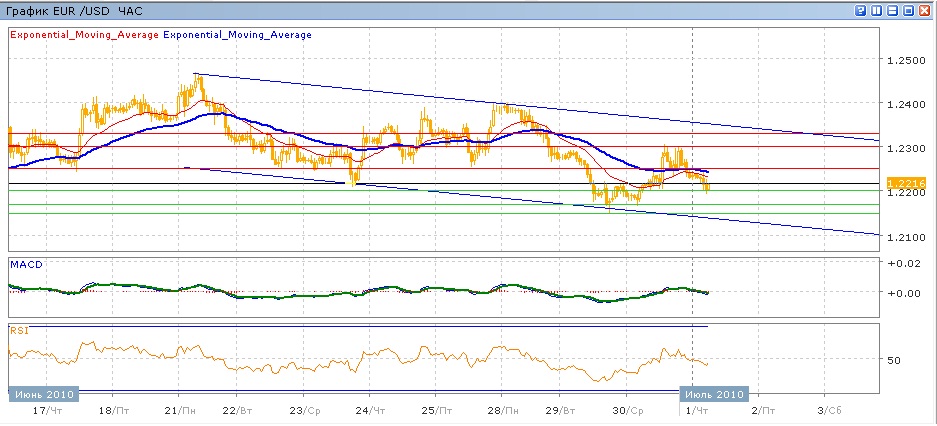This screenshot has width=937, height=426.
Task: Click the pause-style icon in title bar
Action: coord(876,10)
